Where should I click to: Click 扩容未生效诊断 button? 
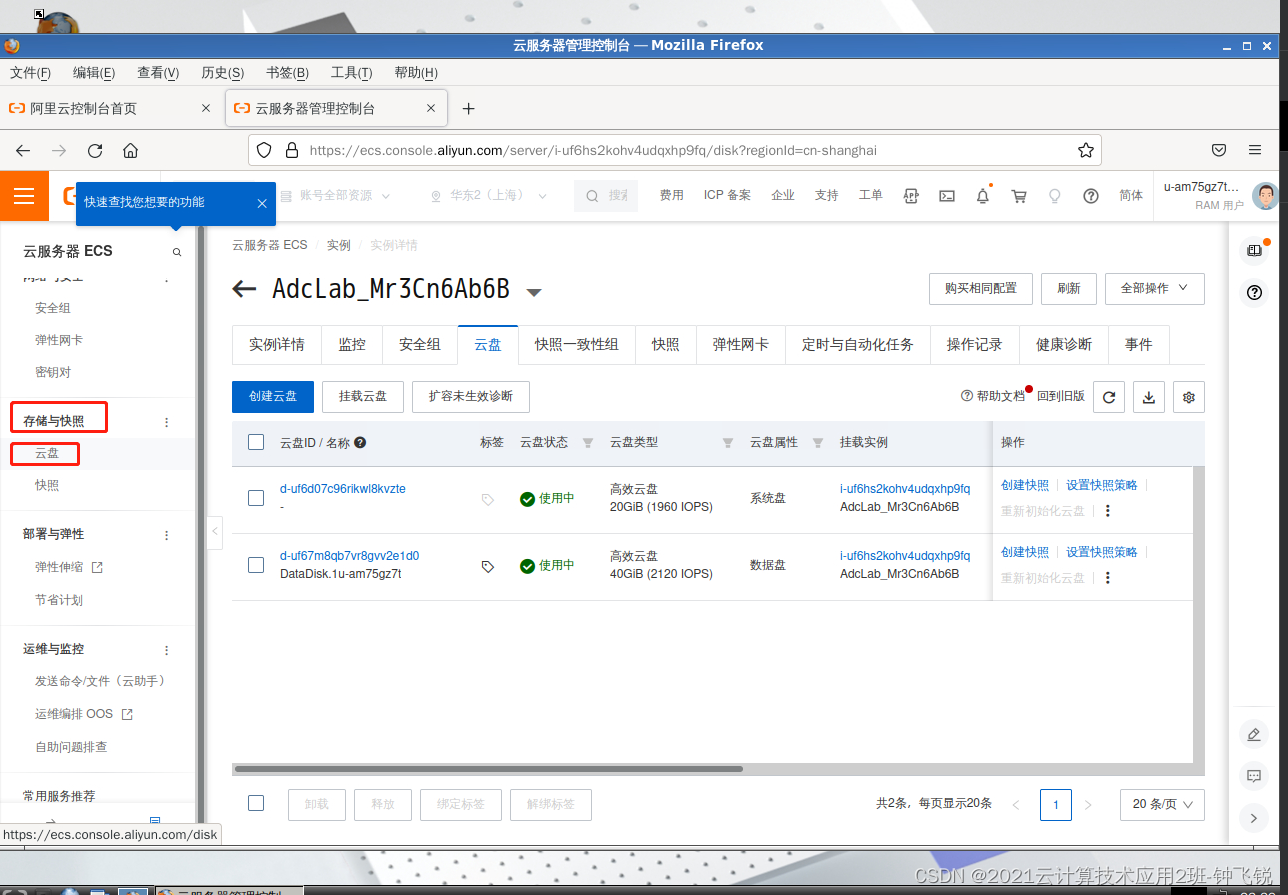(471, 396)
